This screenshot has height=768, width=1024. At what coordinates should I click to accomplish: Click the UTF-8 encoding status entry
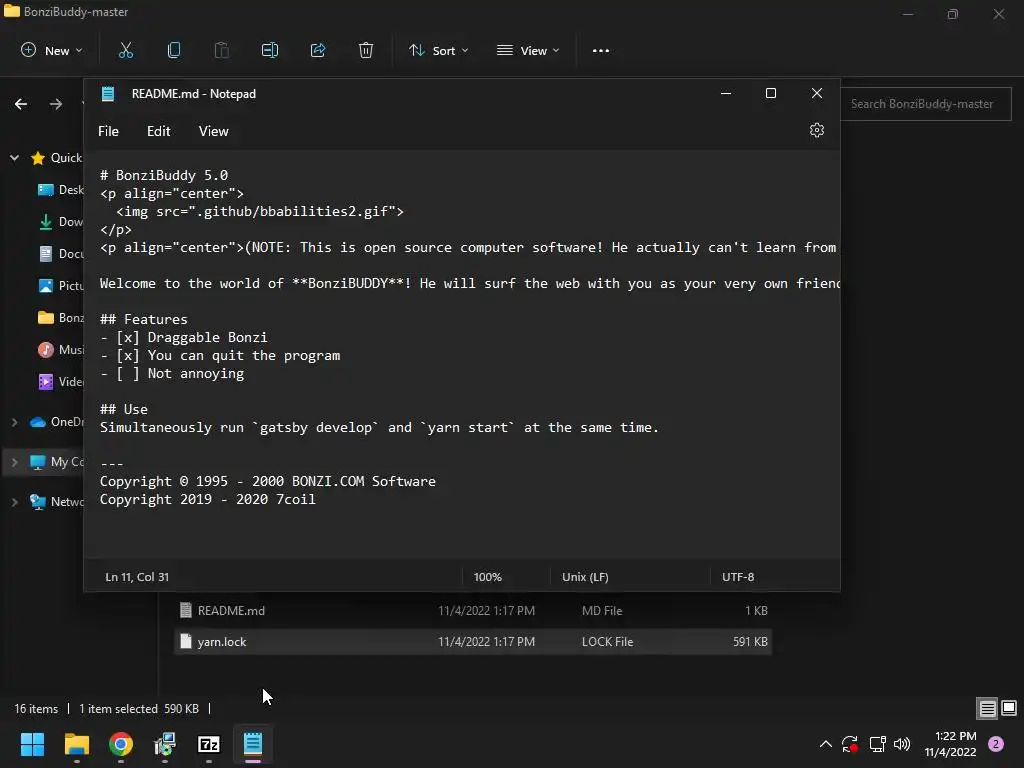click(738, 577)
